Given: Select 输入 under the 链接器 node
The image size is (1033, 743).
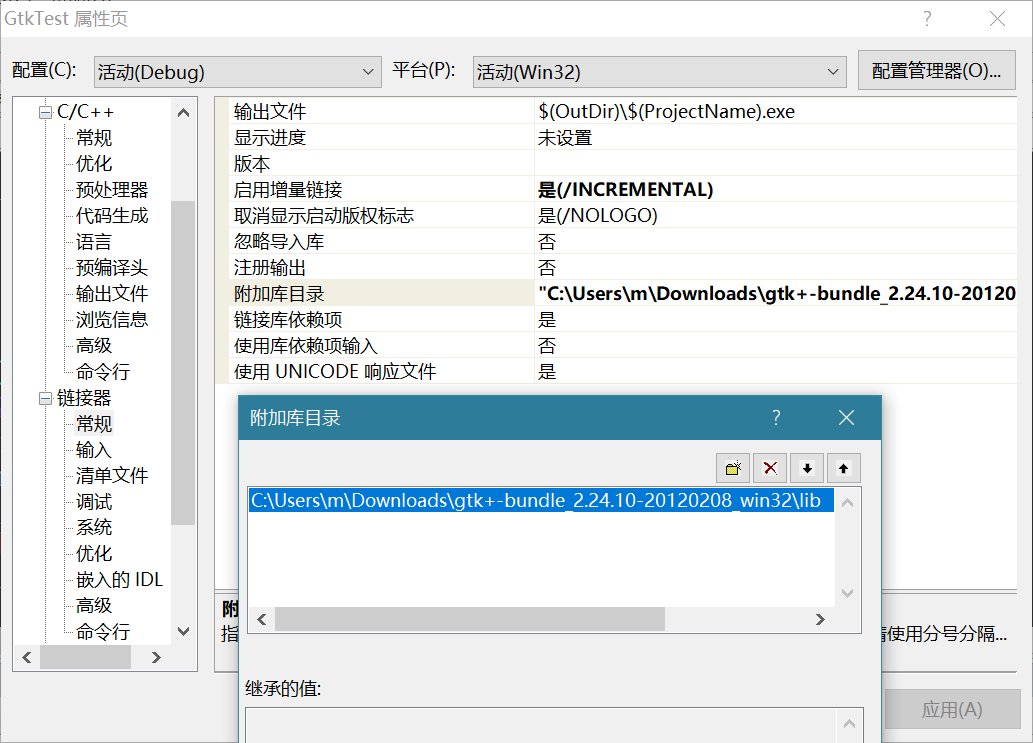Looking at the screenshot, I should pyautogui.click(x=94, y=450).
